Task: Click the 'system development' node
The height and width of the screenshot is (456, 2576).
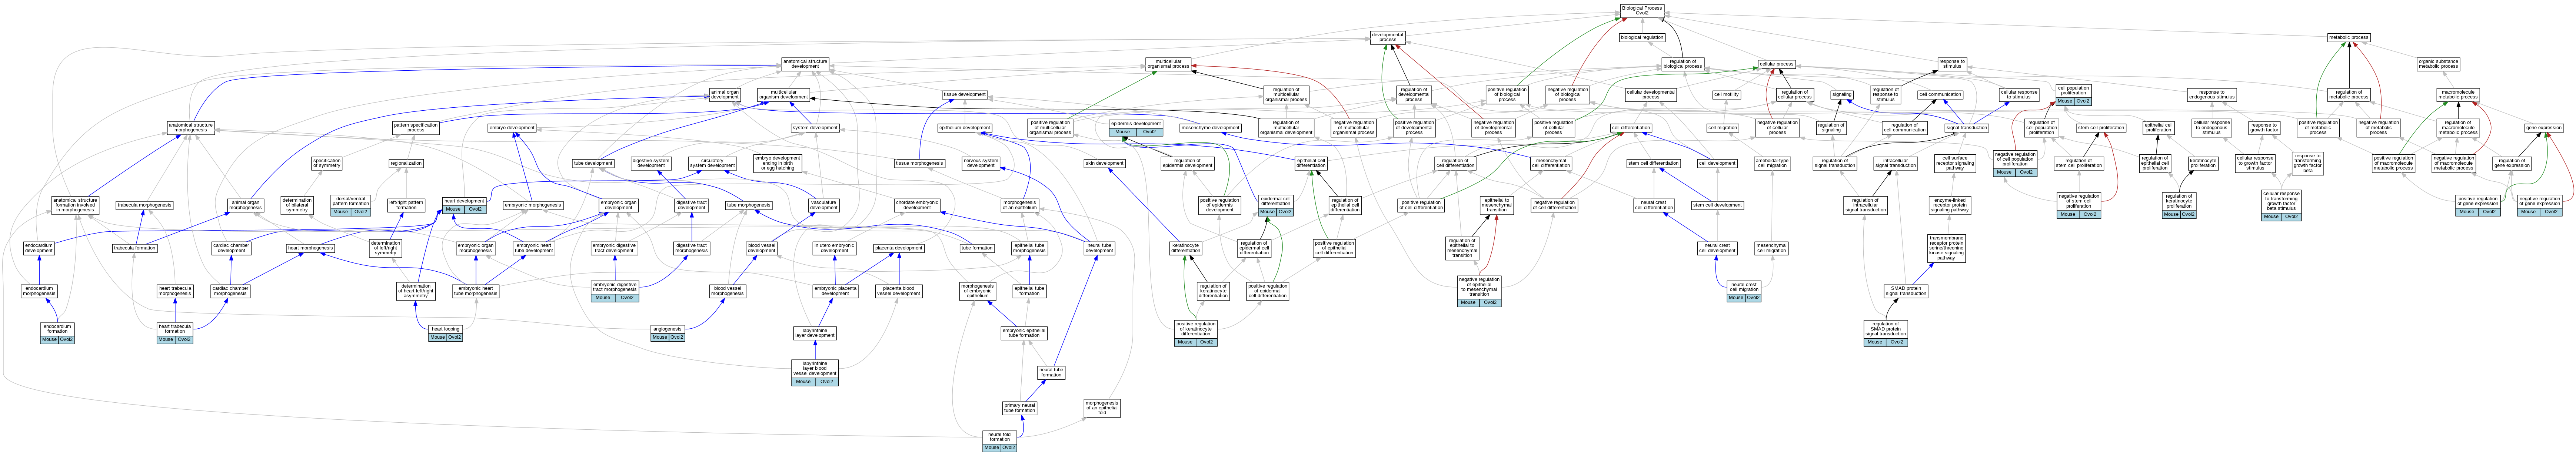Action: click(815, 128)
